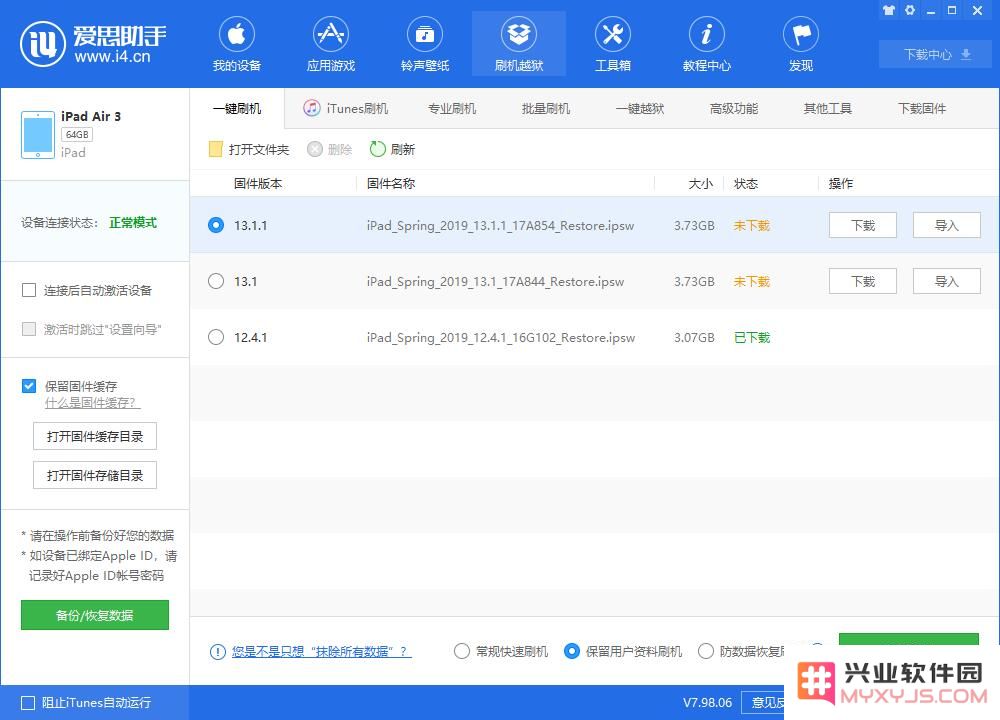Click 打开固件缓存目录 button

click(95, 436)
